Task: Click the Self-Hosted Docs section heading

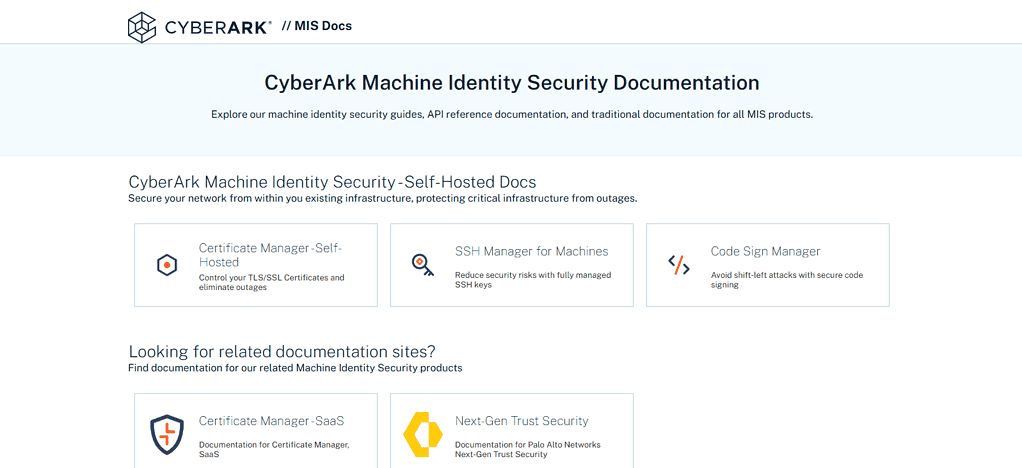Action: [x=332, y=182]
